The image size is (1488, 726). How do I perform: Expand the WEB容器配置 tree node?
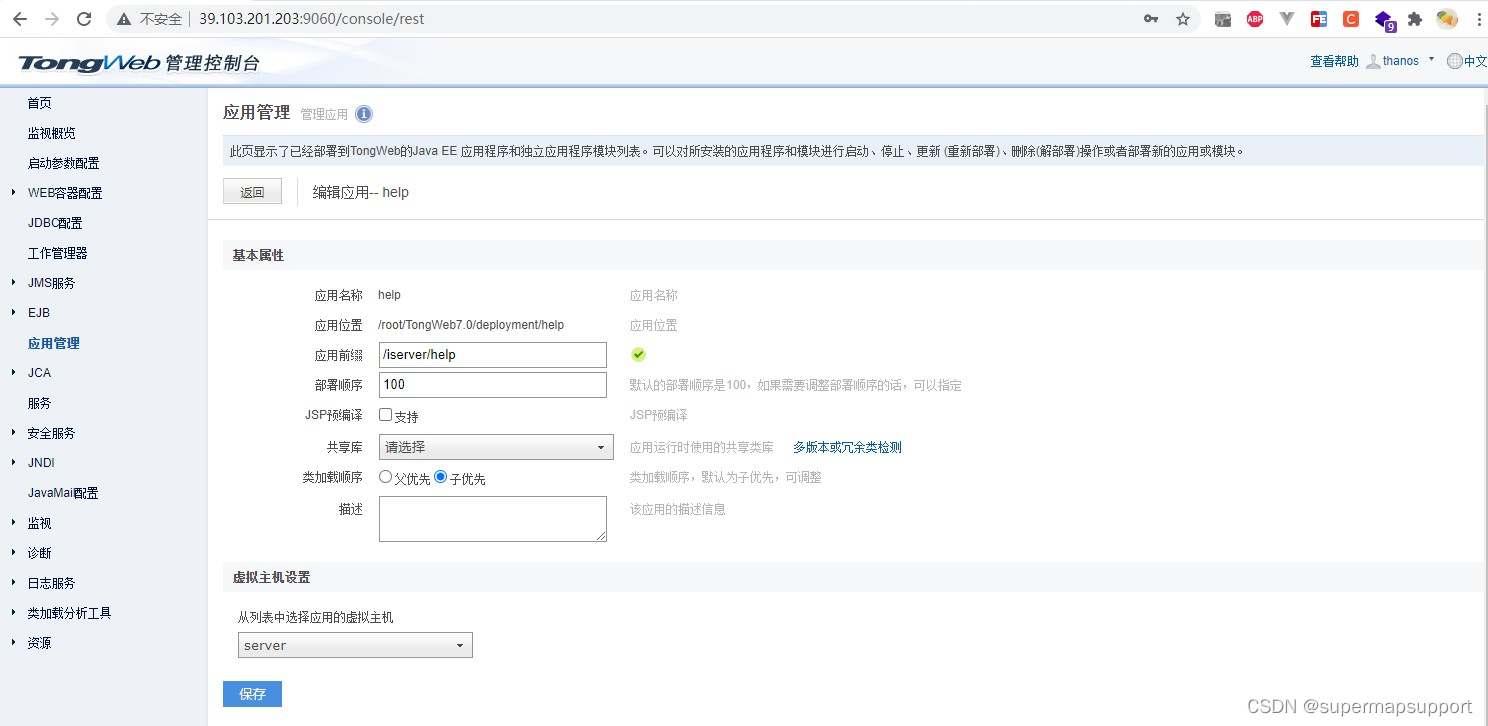13,192
